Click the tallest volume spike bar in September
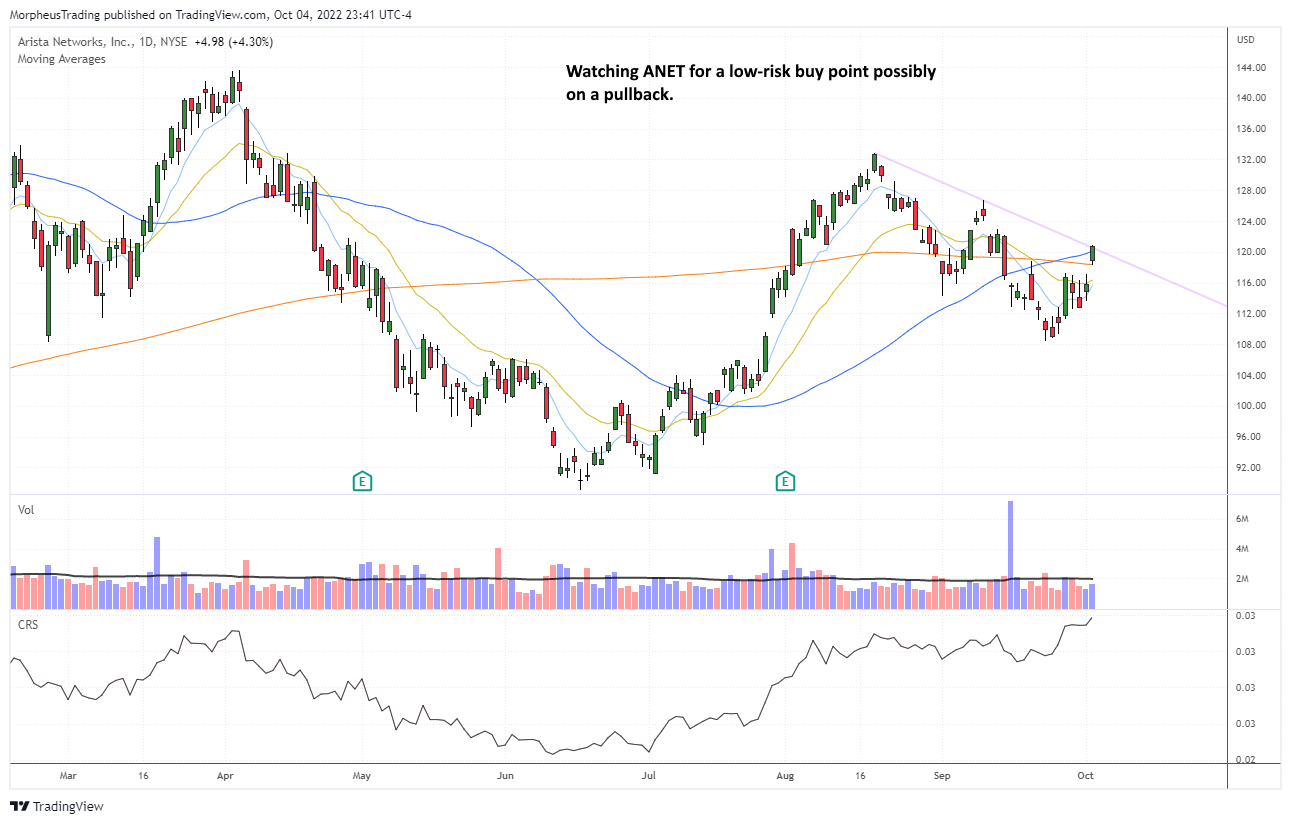The width and height of the screenshot is (1291, 824). pyautogui.click(x=1011, y=555)
